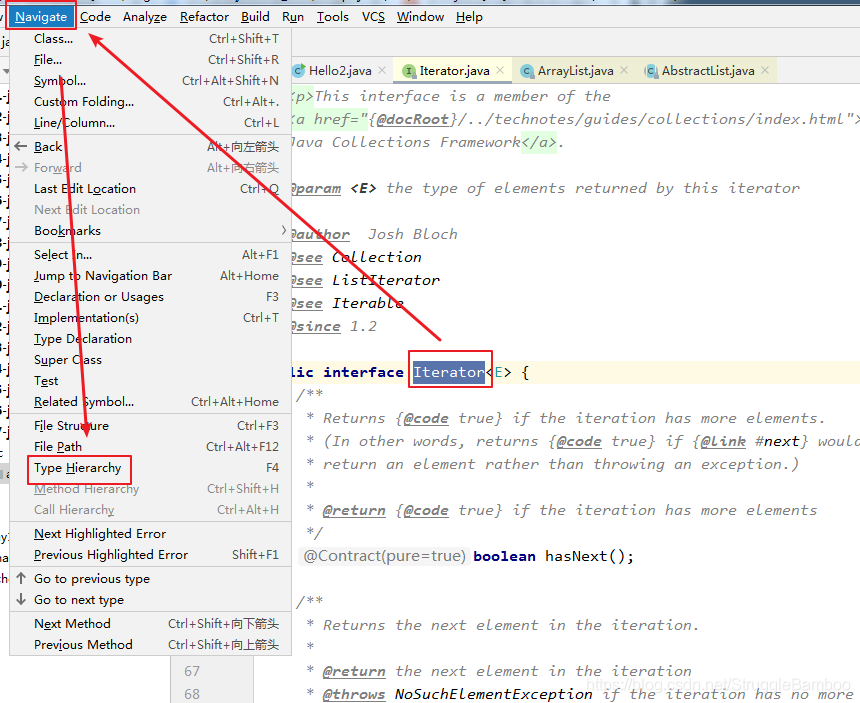Click Collection in @see line
The height and width of the screenshot is (703, 860).
377,257
